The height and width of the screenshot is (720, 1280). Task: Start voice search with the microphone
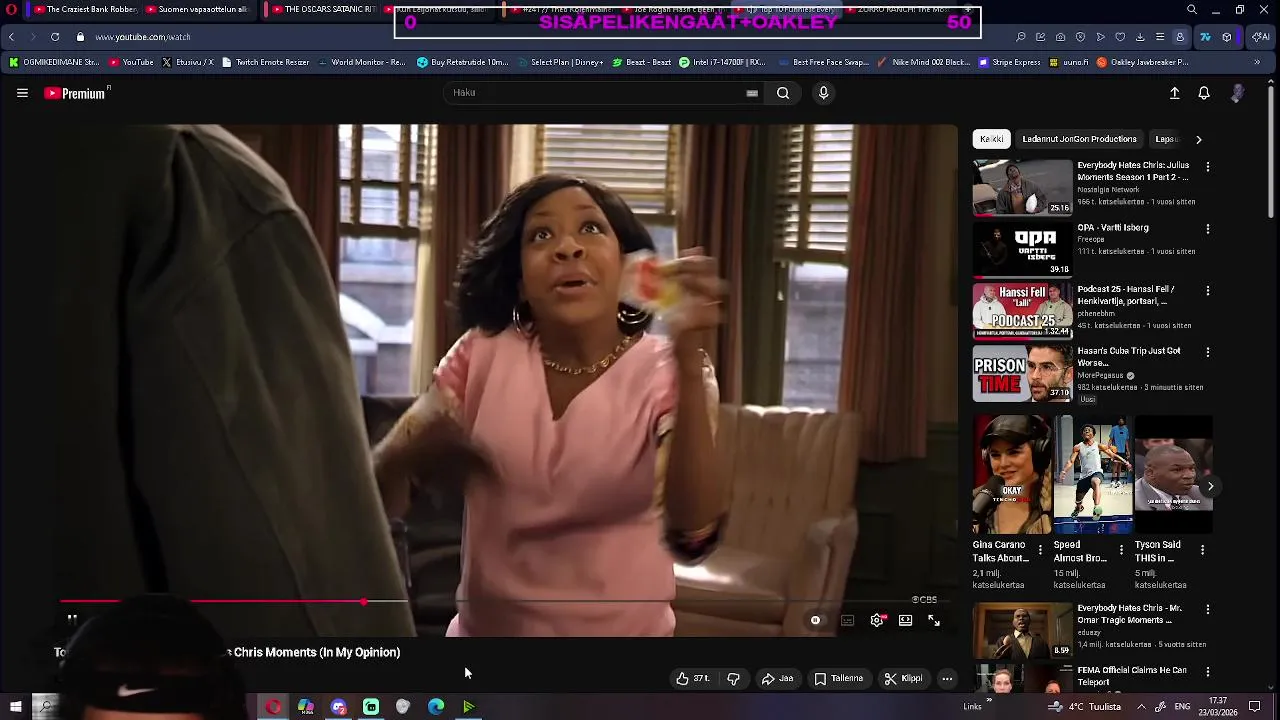(x=823, y=93)
